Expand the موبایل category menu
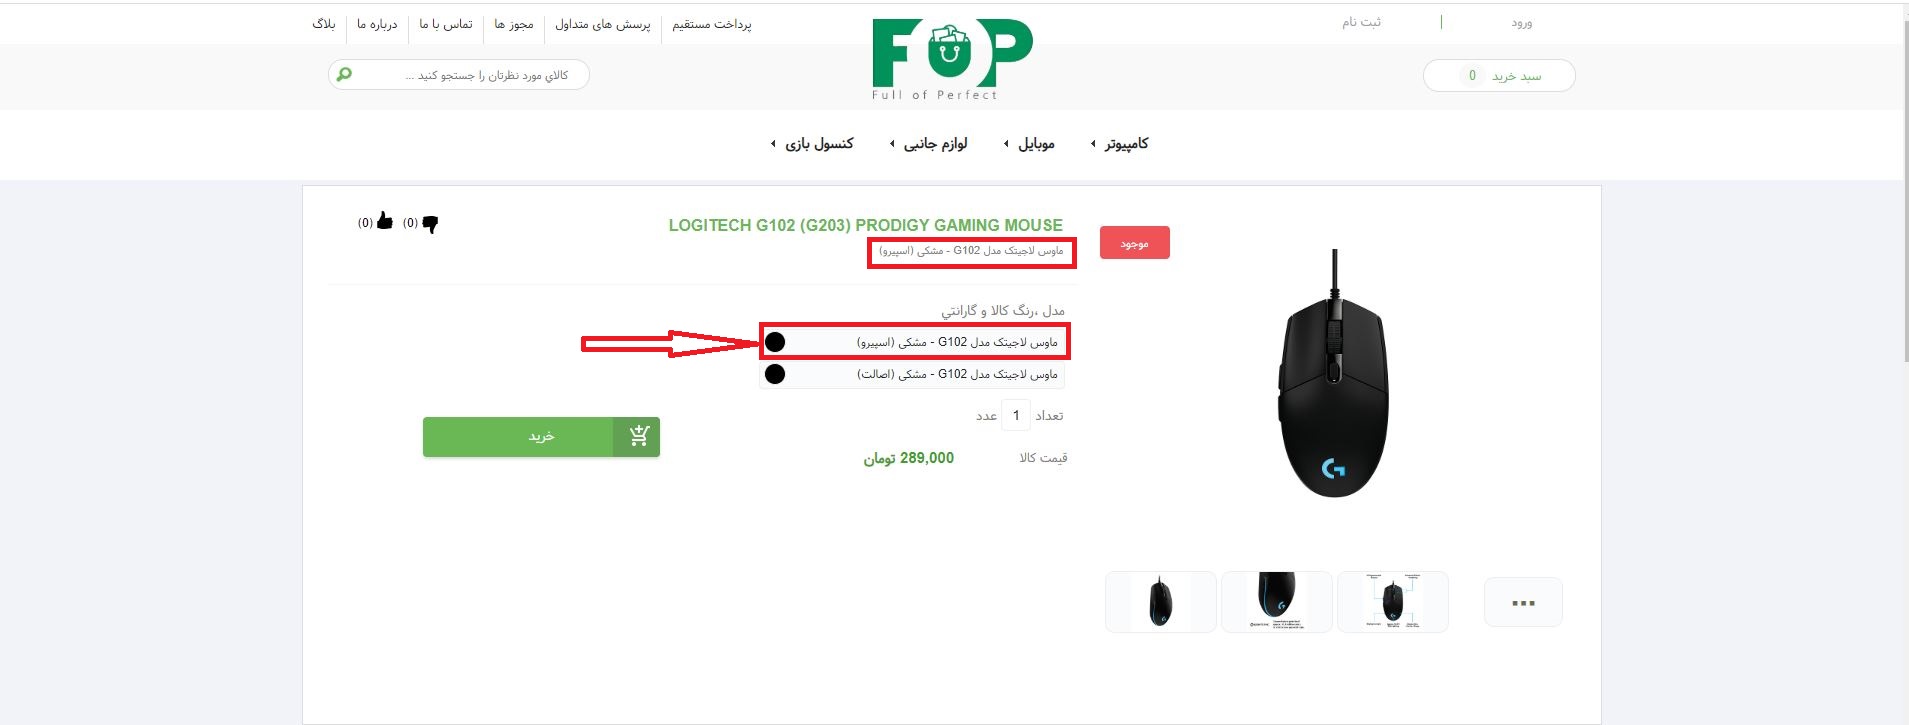Screen dimensions: 1909x725 tap(1030, 144)
